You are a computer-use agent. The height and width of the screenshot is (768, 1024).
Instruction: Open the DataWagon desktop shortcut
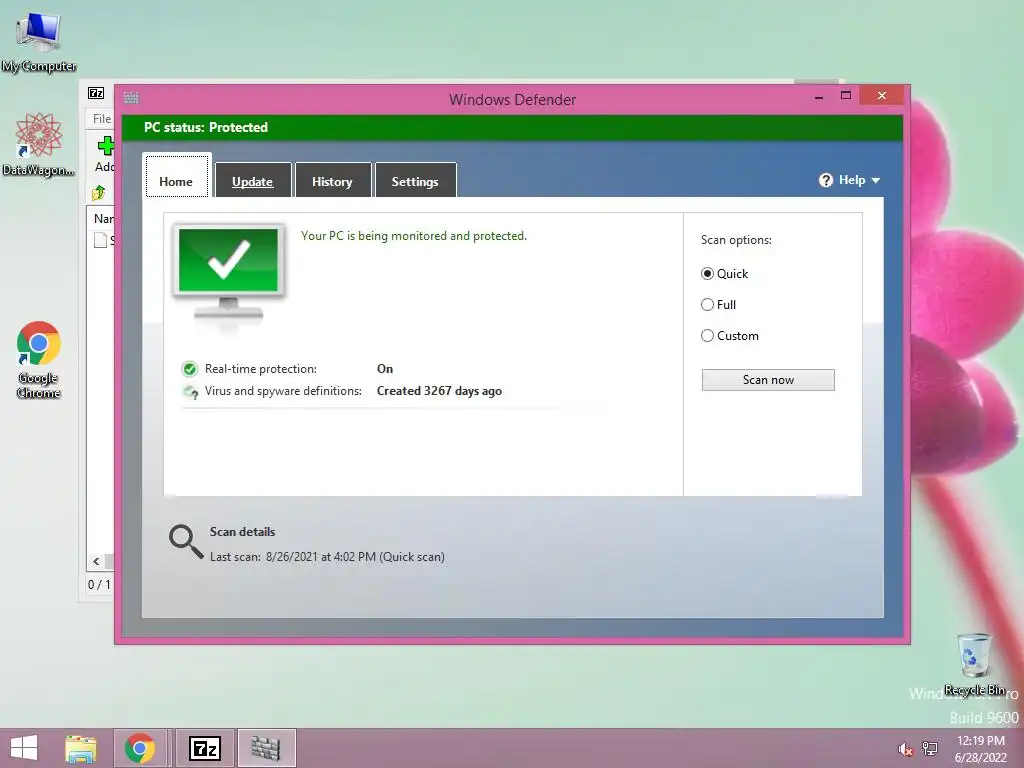[39, 144]
